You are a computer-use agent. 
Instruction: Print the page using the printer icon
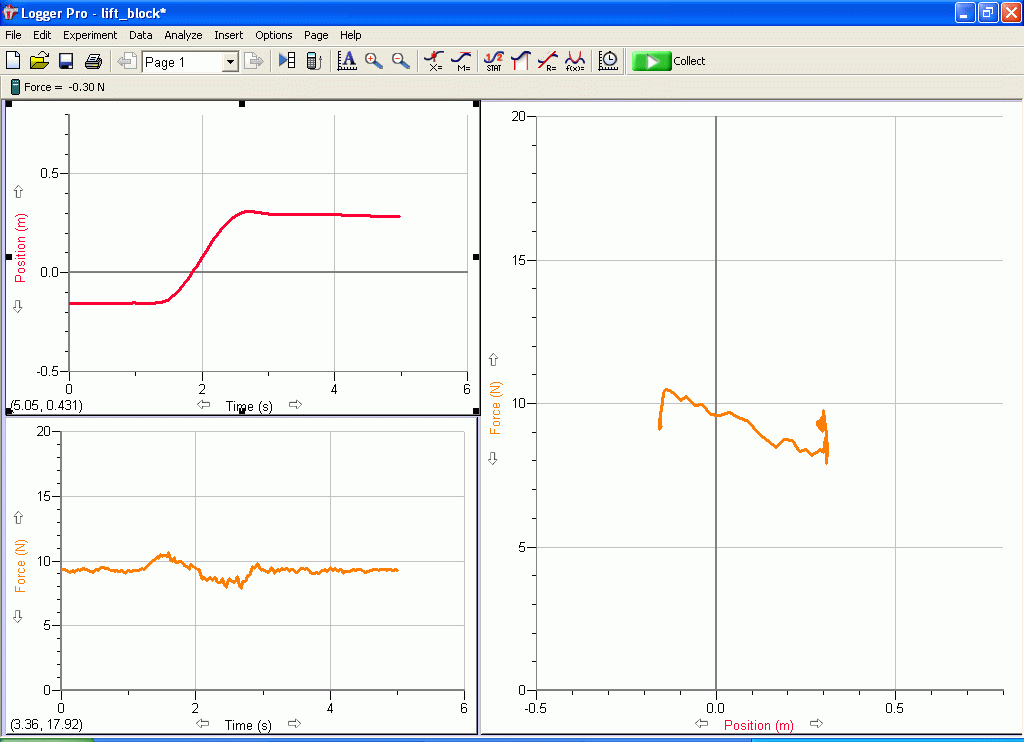pyautogui.click(x=93, y=61)
